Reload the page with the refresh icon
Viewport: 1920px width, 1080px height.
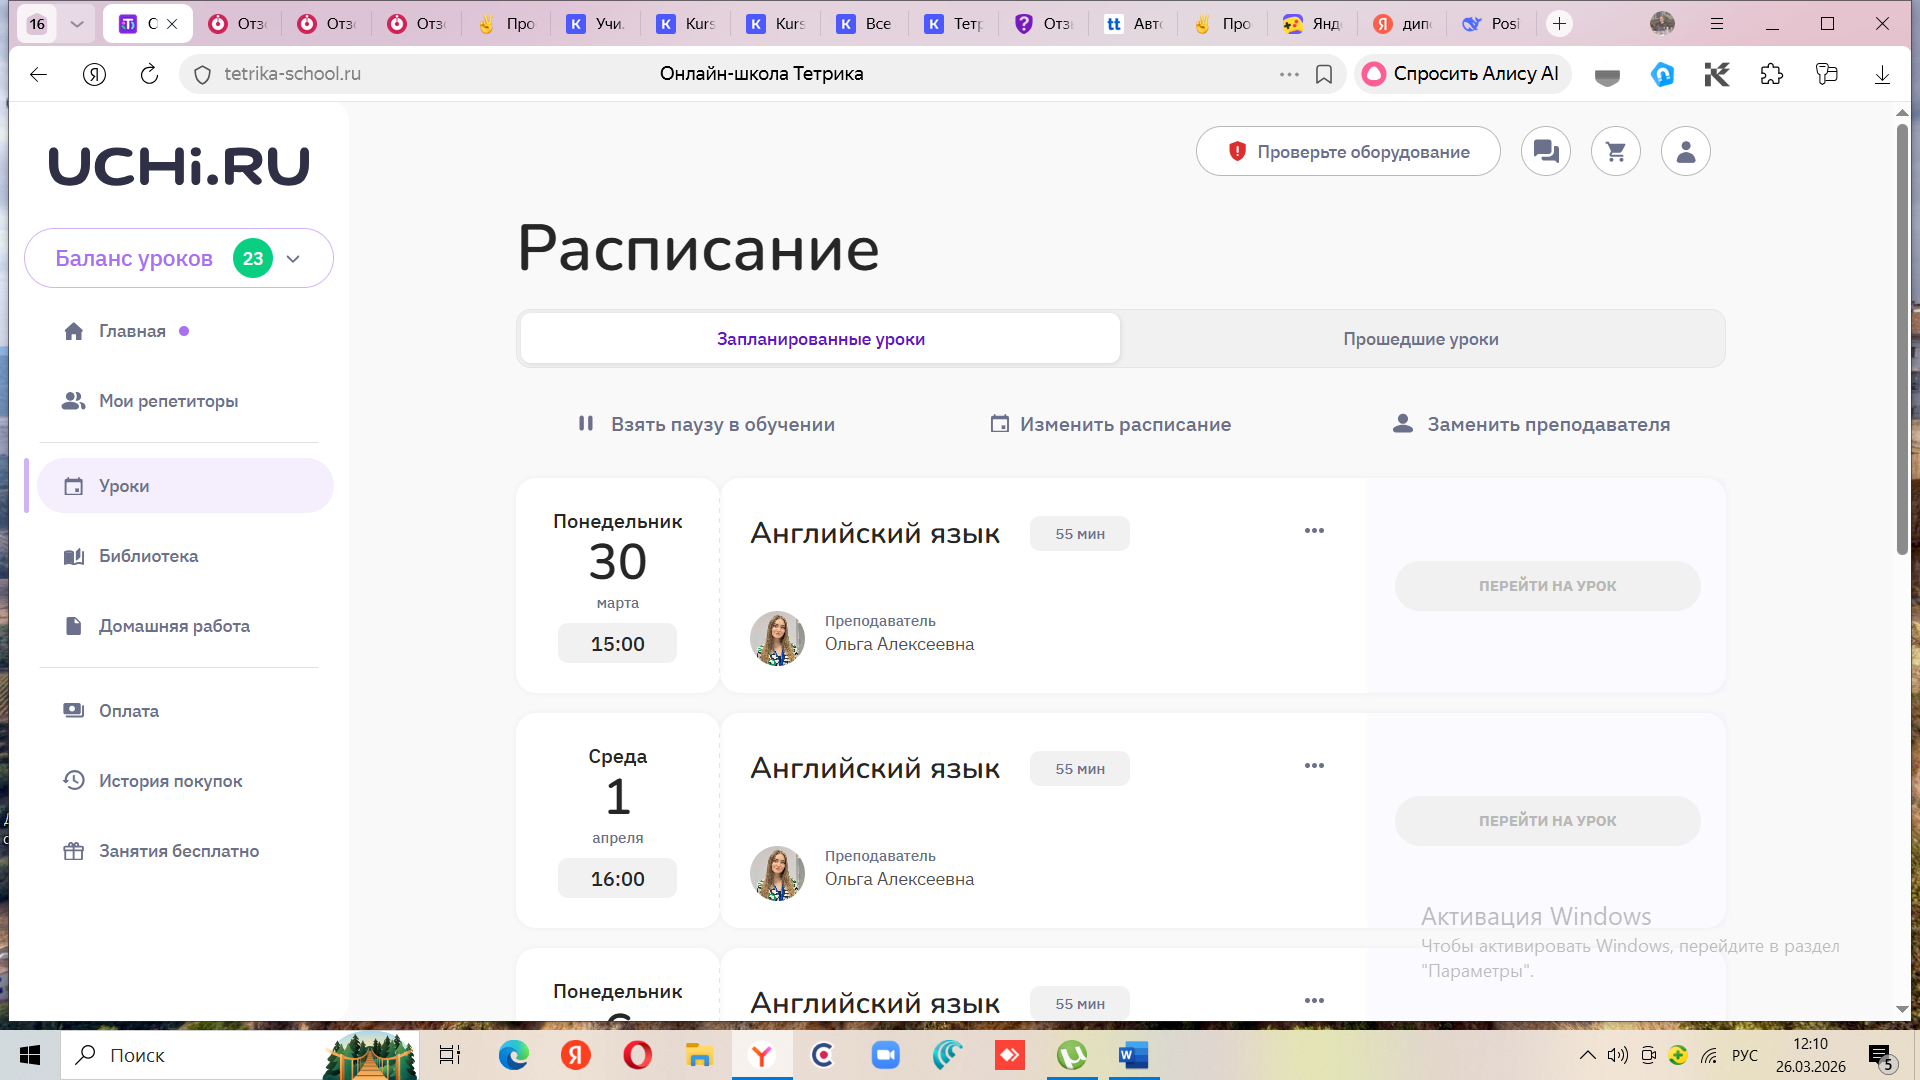tap(149, 74)
